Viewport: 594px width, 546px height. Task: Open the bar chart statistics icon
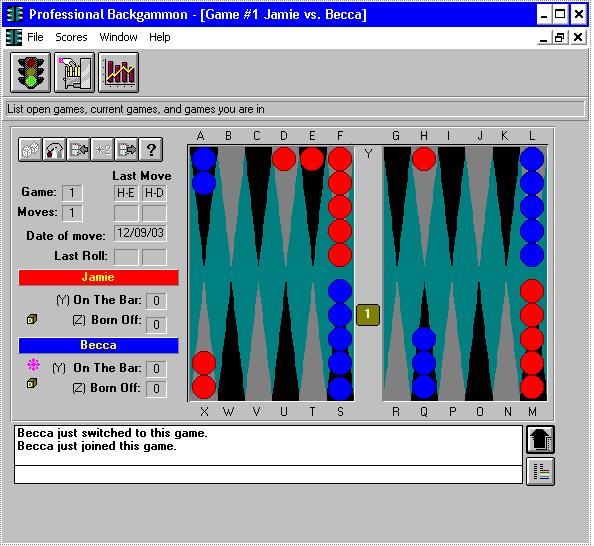tap(119, 72)
